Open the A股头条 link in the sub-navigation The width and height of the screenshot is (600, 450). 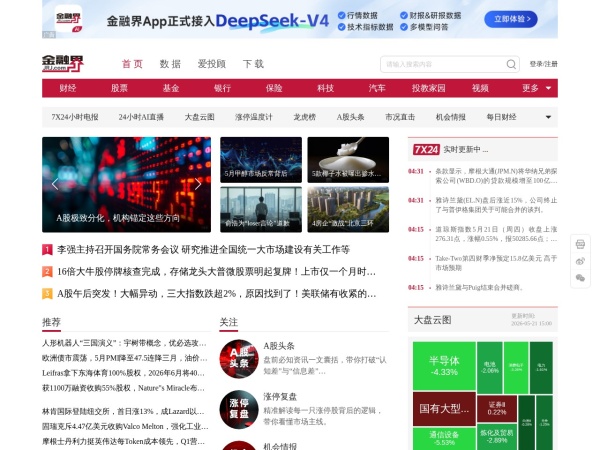(x=351, y=117)
